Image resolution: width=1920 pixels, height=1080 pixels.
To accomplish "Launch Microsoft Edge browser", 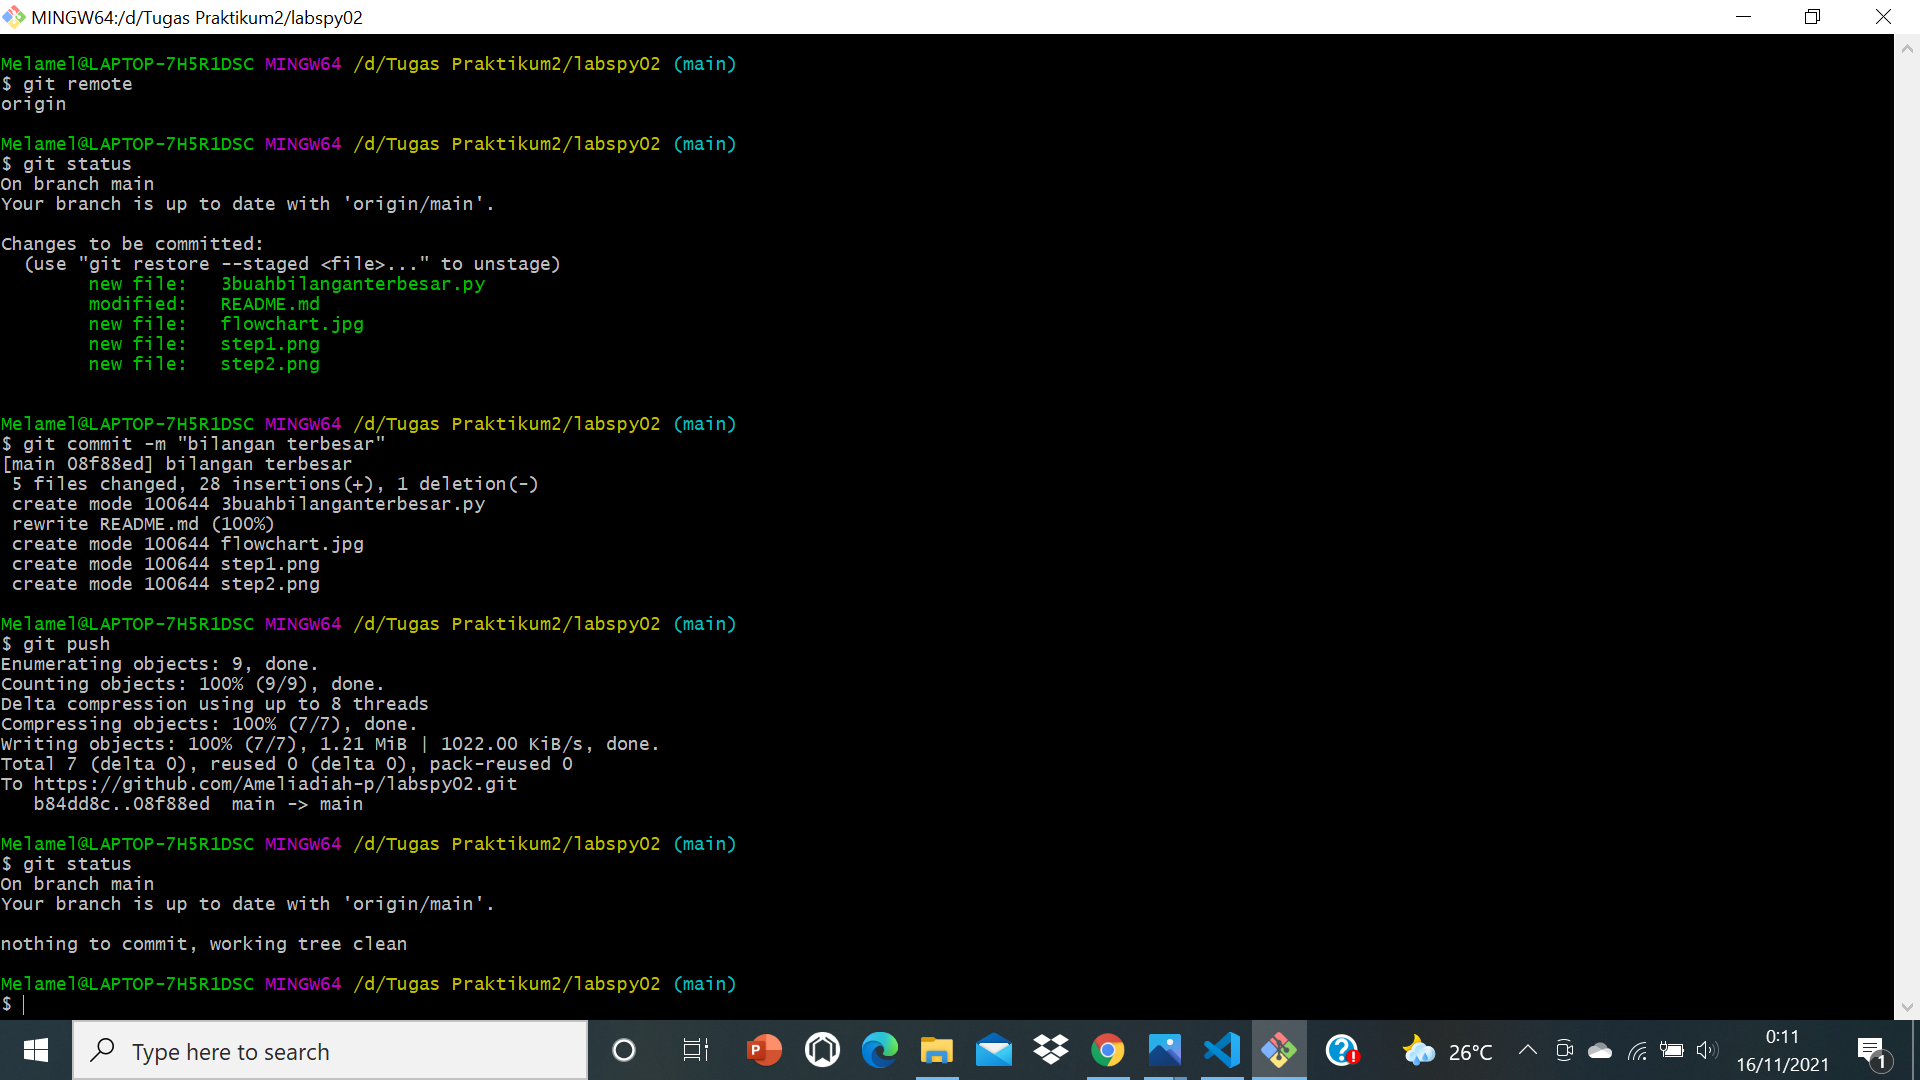I will tap(879, 1051).
